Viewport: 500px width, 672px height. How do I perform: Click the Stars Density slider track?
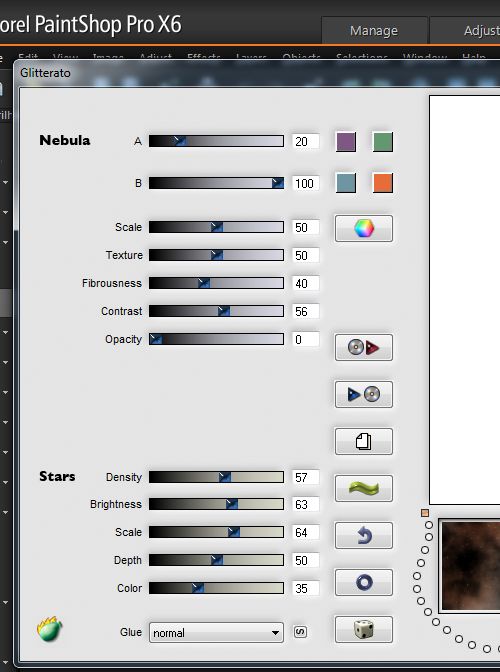[216, 477]
